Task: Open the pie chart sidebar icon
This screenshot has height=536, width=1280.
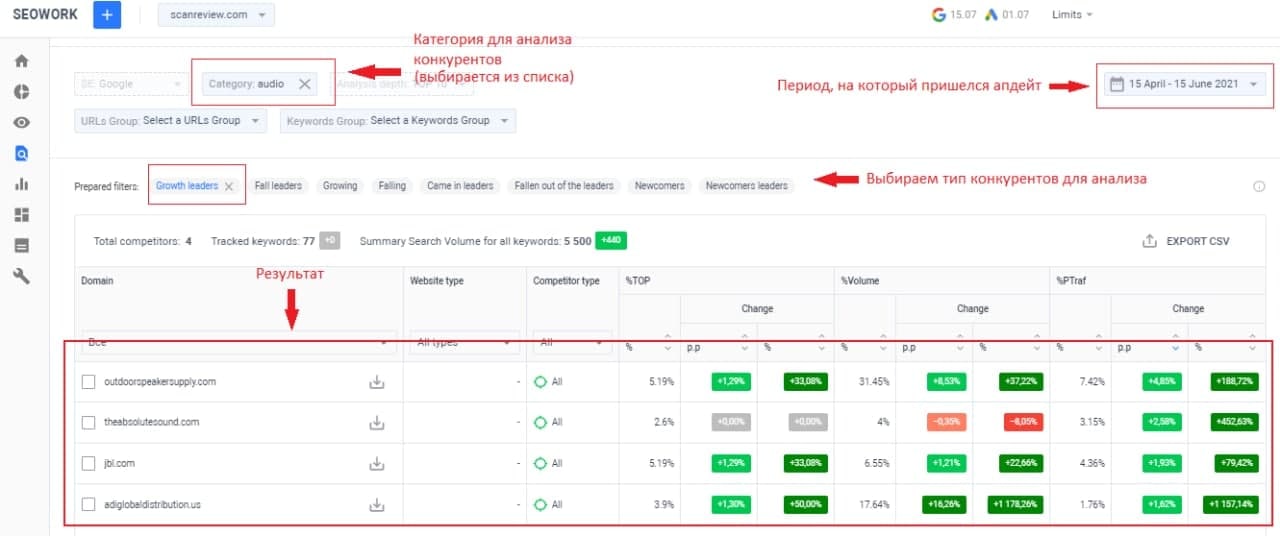Action: pyautogui.click(x=21, y=92)
